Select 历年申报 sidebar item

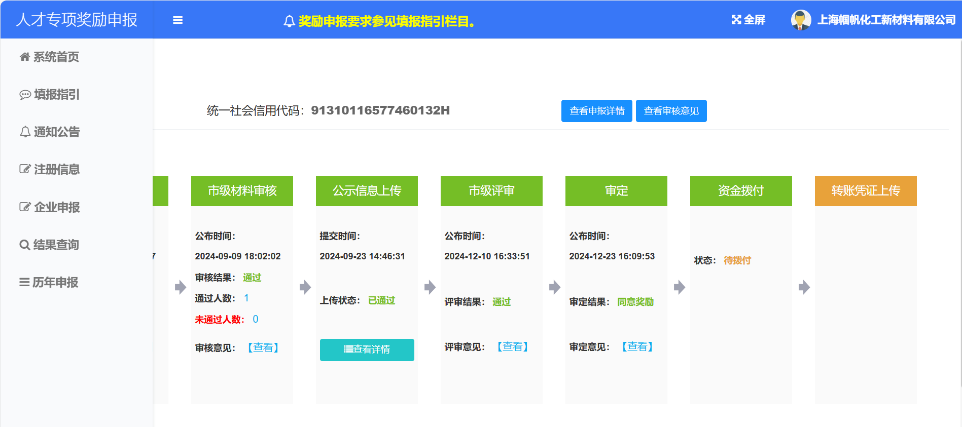coord(50,282)
